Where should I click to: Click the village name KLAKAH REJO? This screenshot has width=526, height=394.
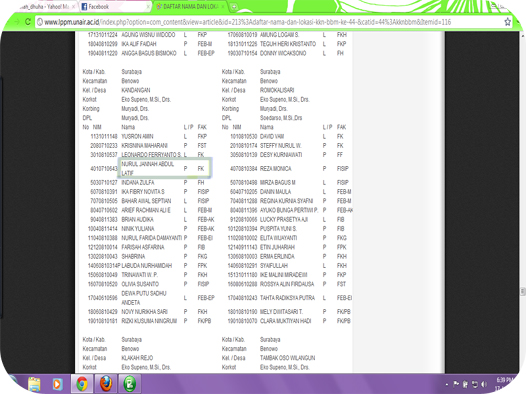click(x=137, y=358)
